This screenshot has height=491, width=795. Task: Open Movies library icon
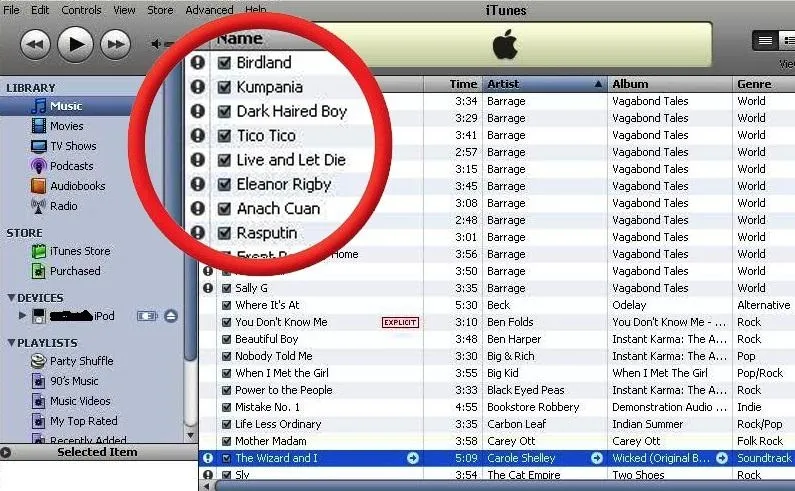pos(39,126)
